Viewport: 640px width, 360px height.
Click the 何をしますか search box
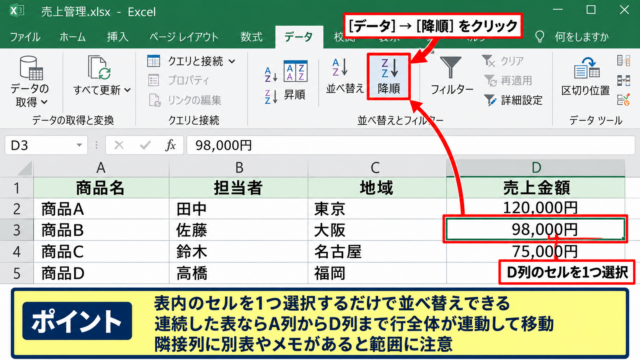click(582, 37)
